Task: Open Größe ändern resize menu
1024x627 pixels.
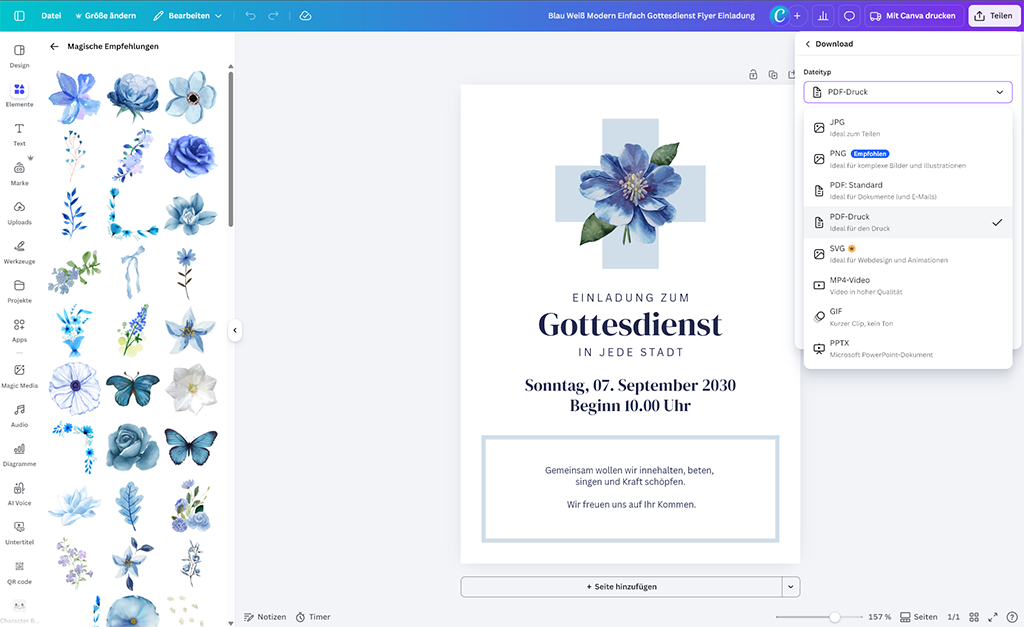Action: [105, 16]
